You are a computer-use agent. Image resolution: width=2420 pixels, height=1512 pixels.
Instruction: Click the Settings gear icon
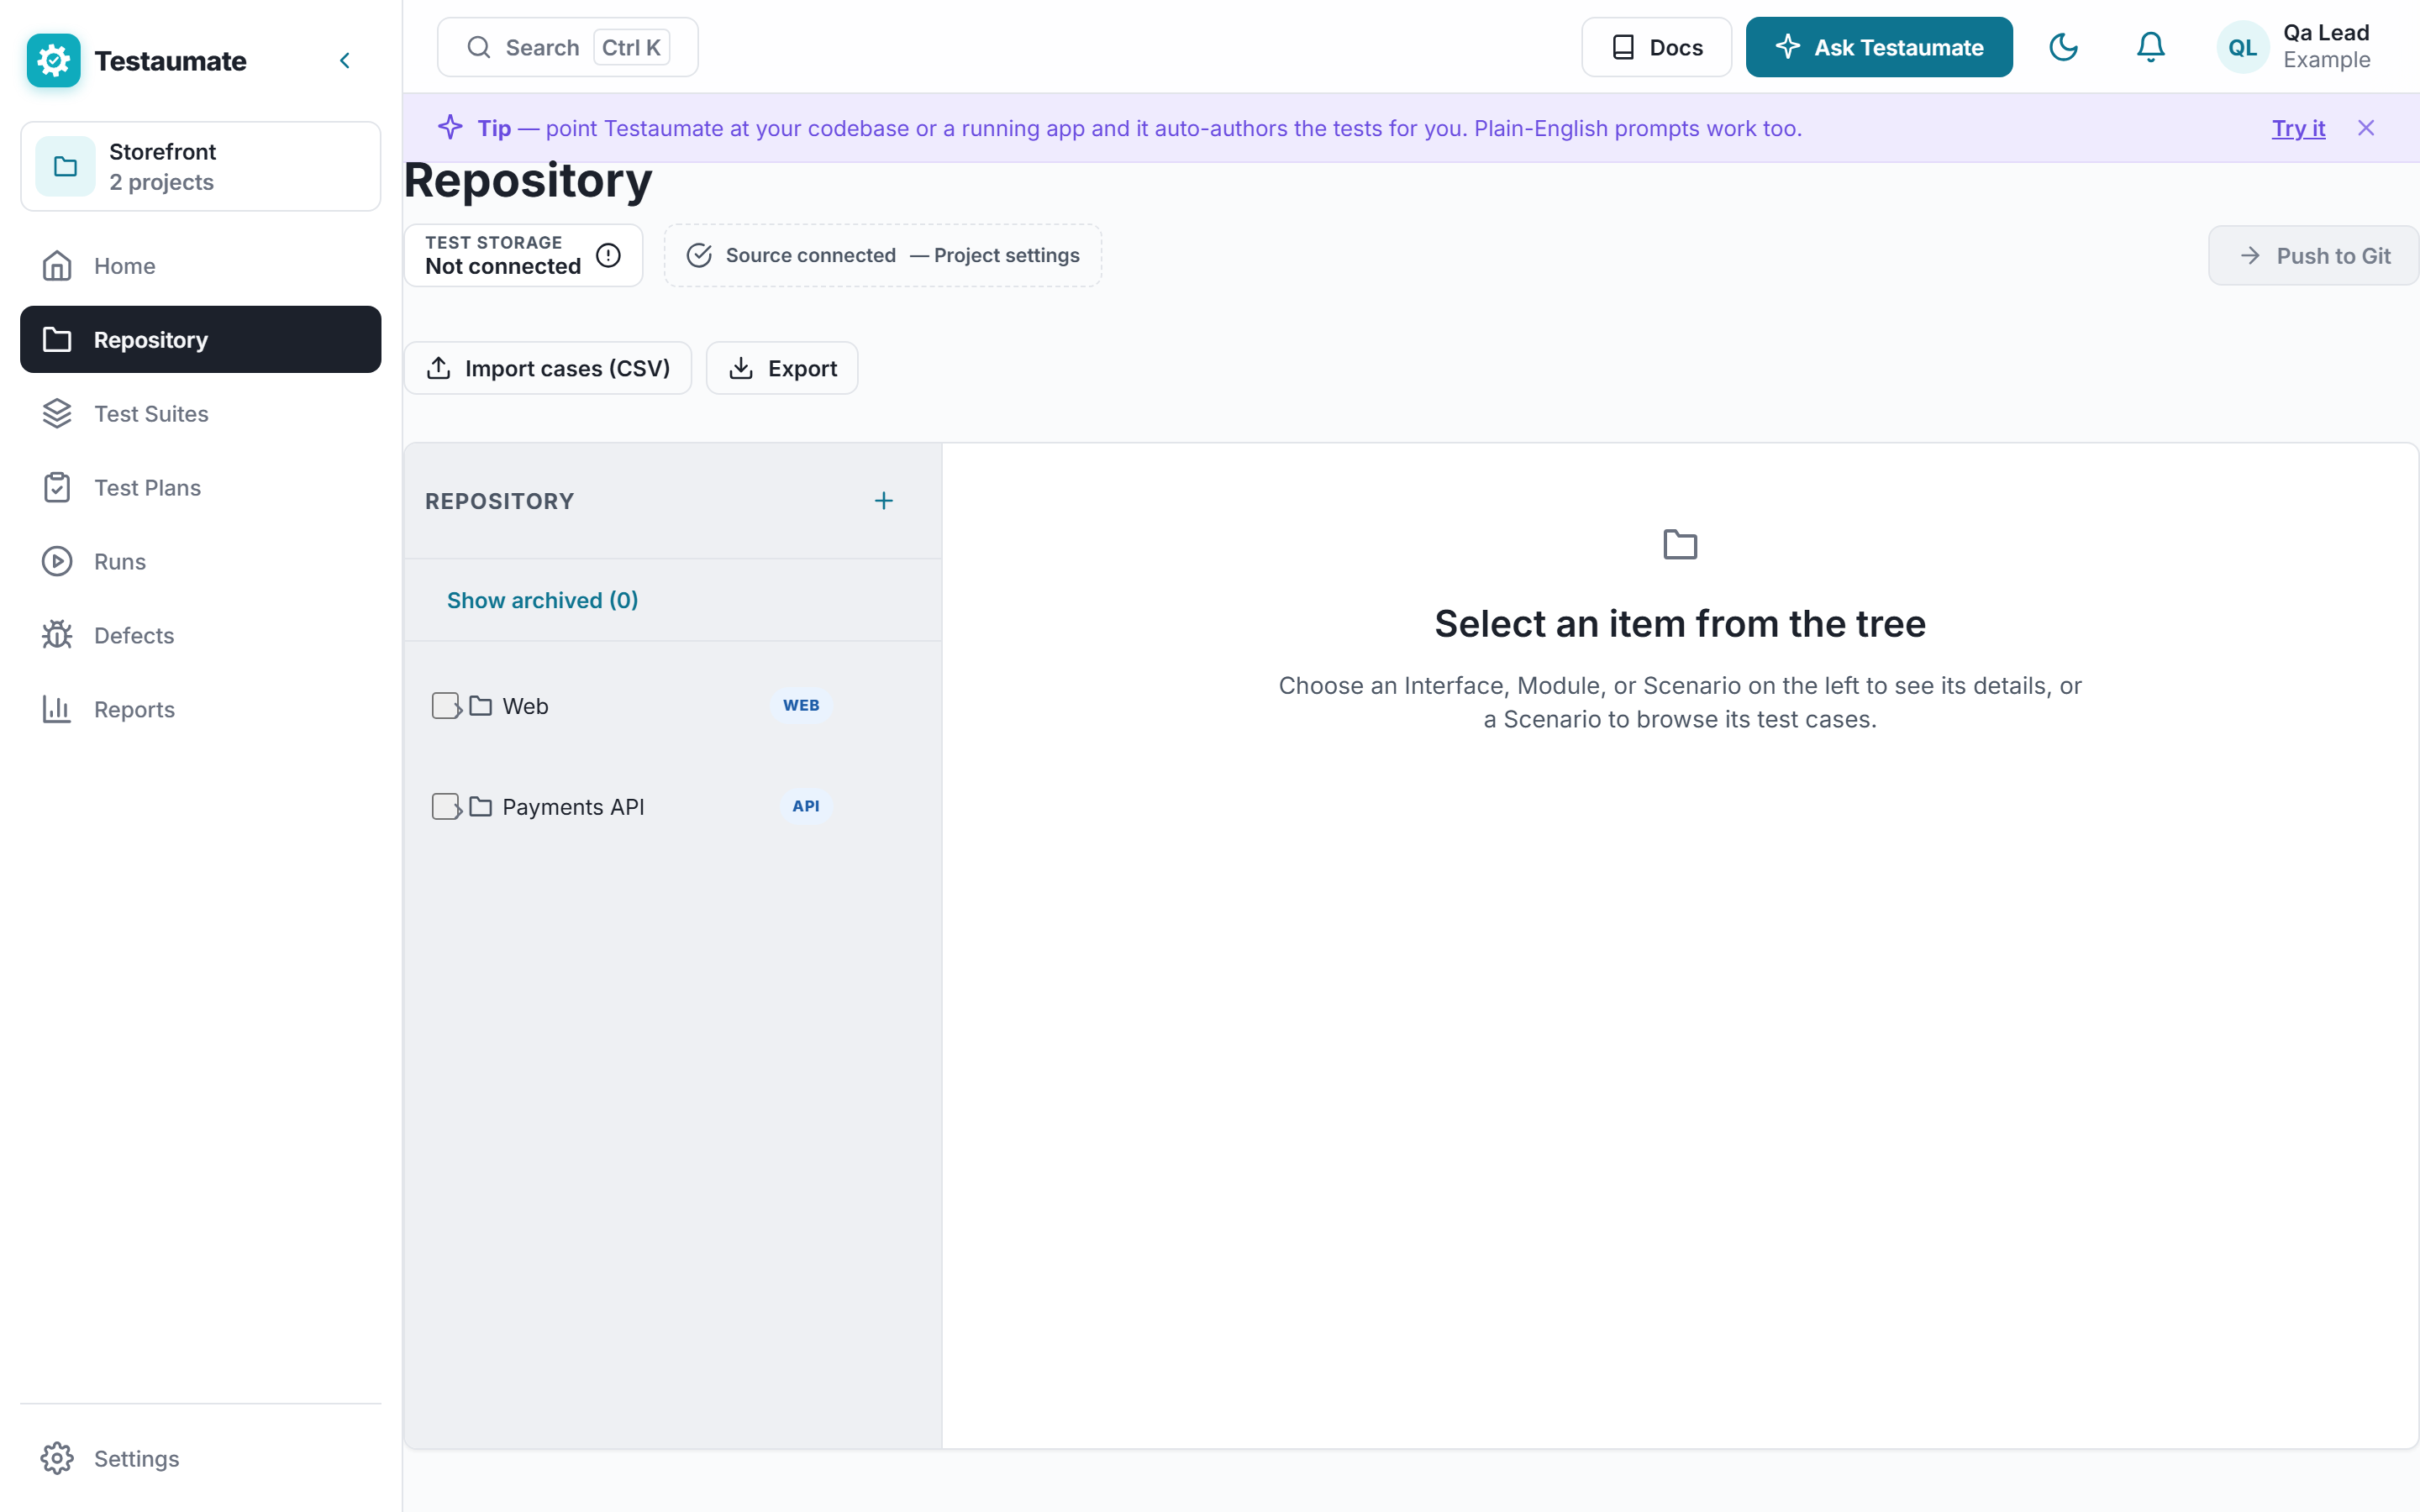(57, 1459)
